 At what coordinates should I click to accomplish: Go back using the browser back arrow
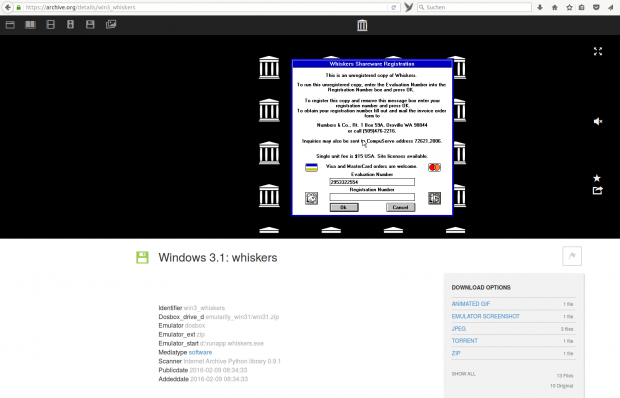[8, 7]
